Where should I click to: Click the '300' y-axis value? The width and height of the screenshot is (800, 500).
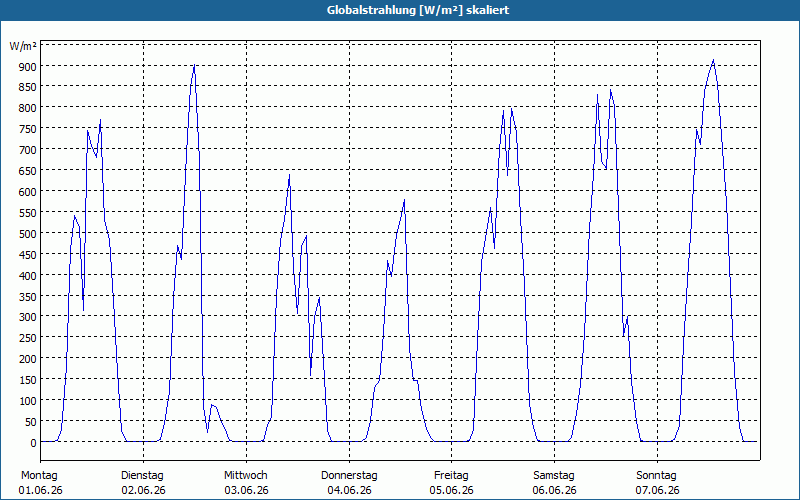tap(28, 317)
